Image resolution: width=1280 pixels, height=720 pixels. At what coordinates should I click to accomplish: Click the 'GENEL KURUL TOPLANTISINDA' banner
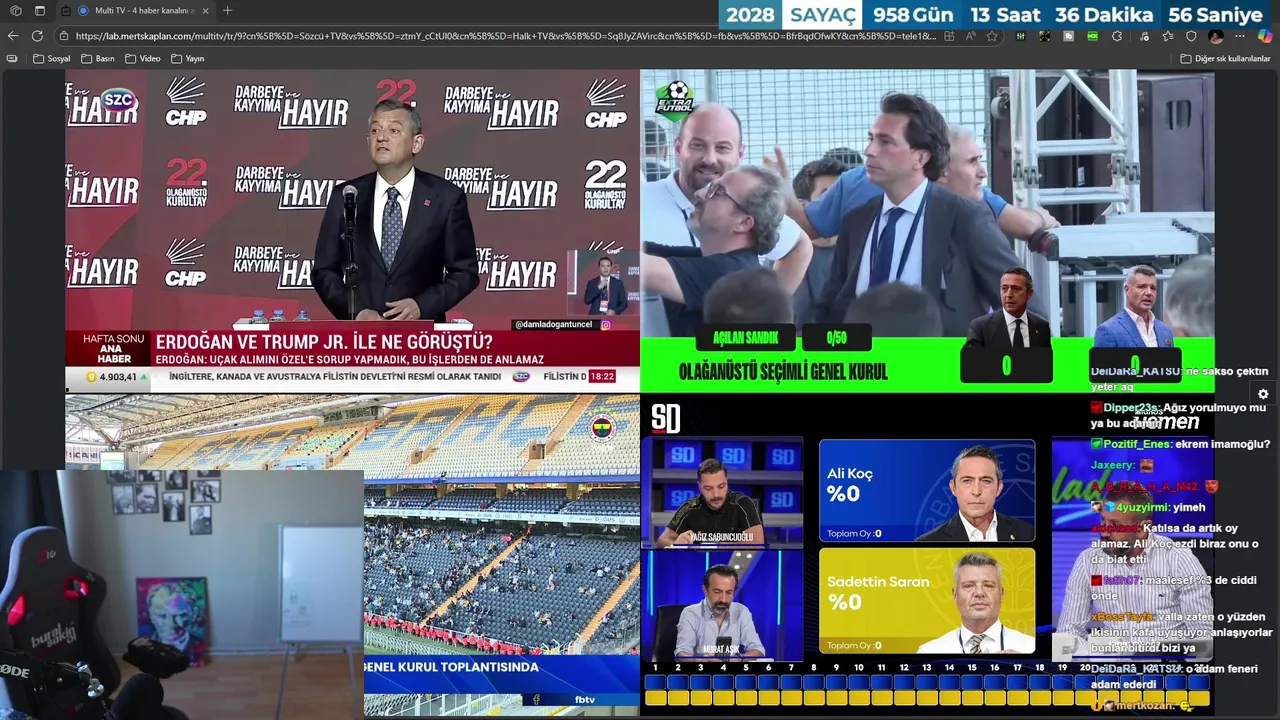(451, 667)
